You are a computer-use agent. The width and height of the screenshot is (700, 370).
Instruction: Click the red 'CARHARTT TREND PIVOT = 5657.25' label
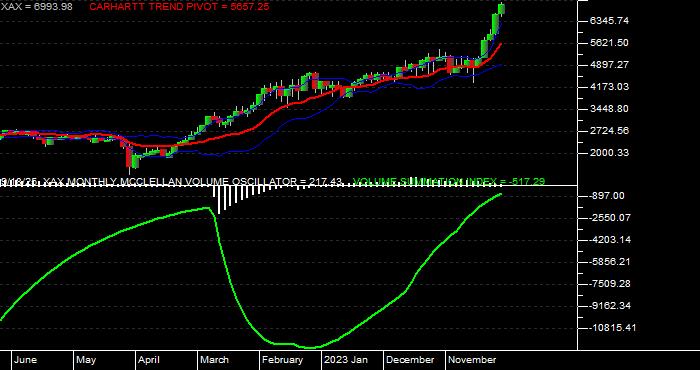(x=179, y=7)
